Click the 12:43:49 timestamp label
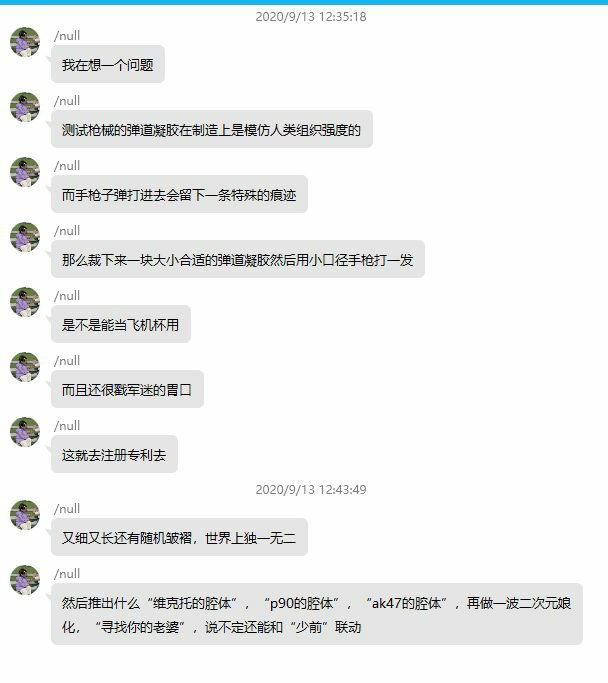 [x=311, y=490]
